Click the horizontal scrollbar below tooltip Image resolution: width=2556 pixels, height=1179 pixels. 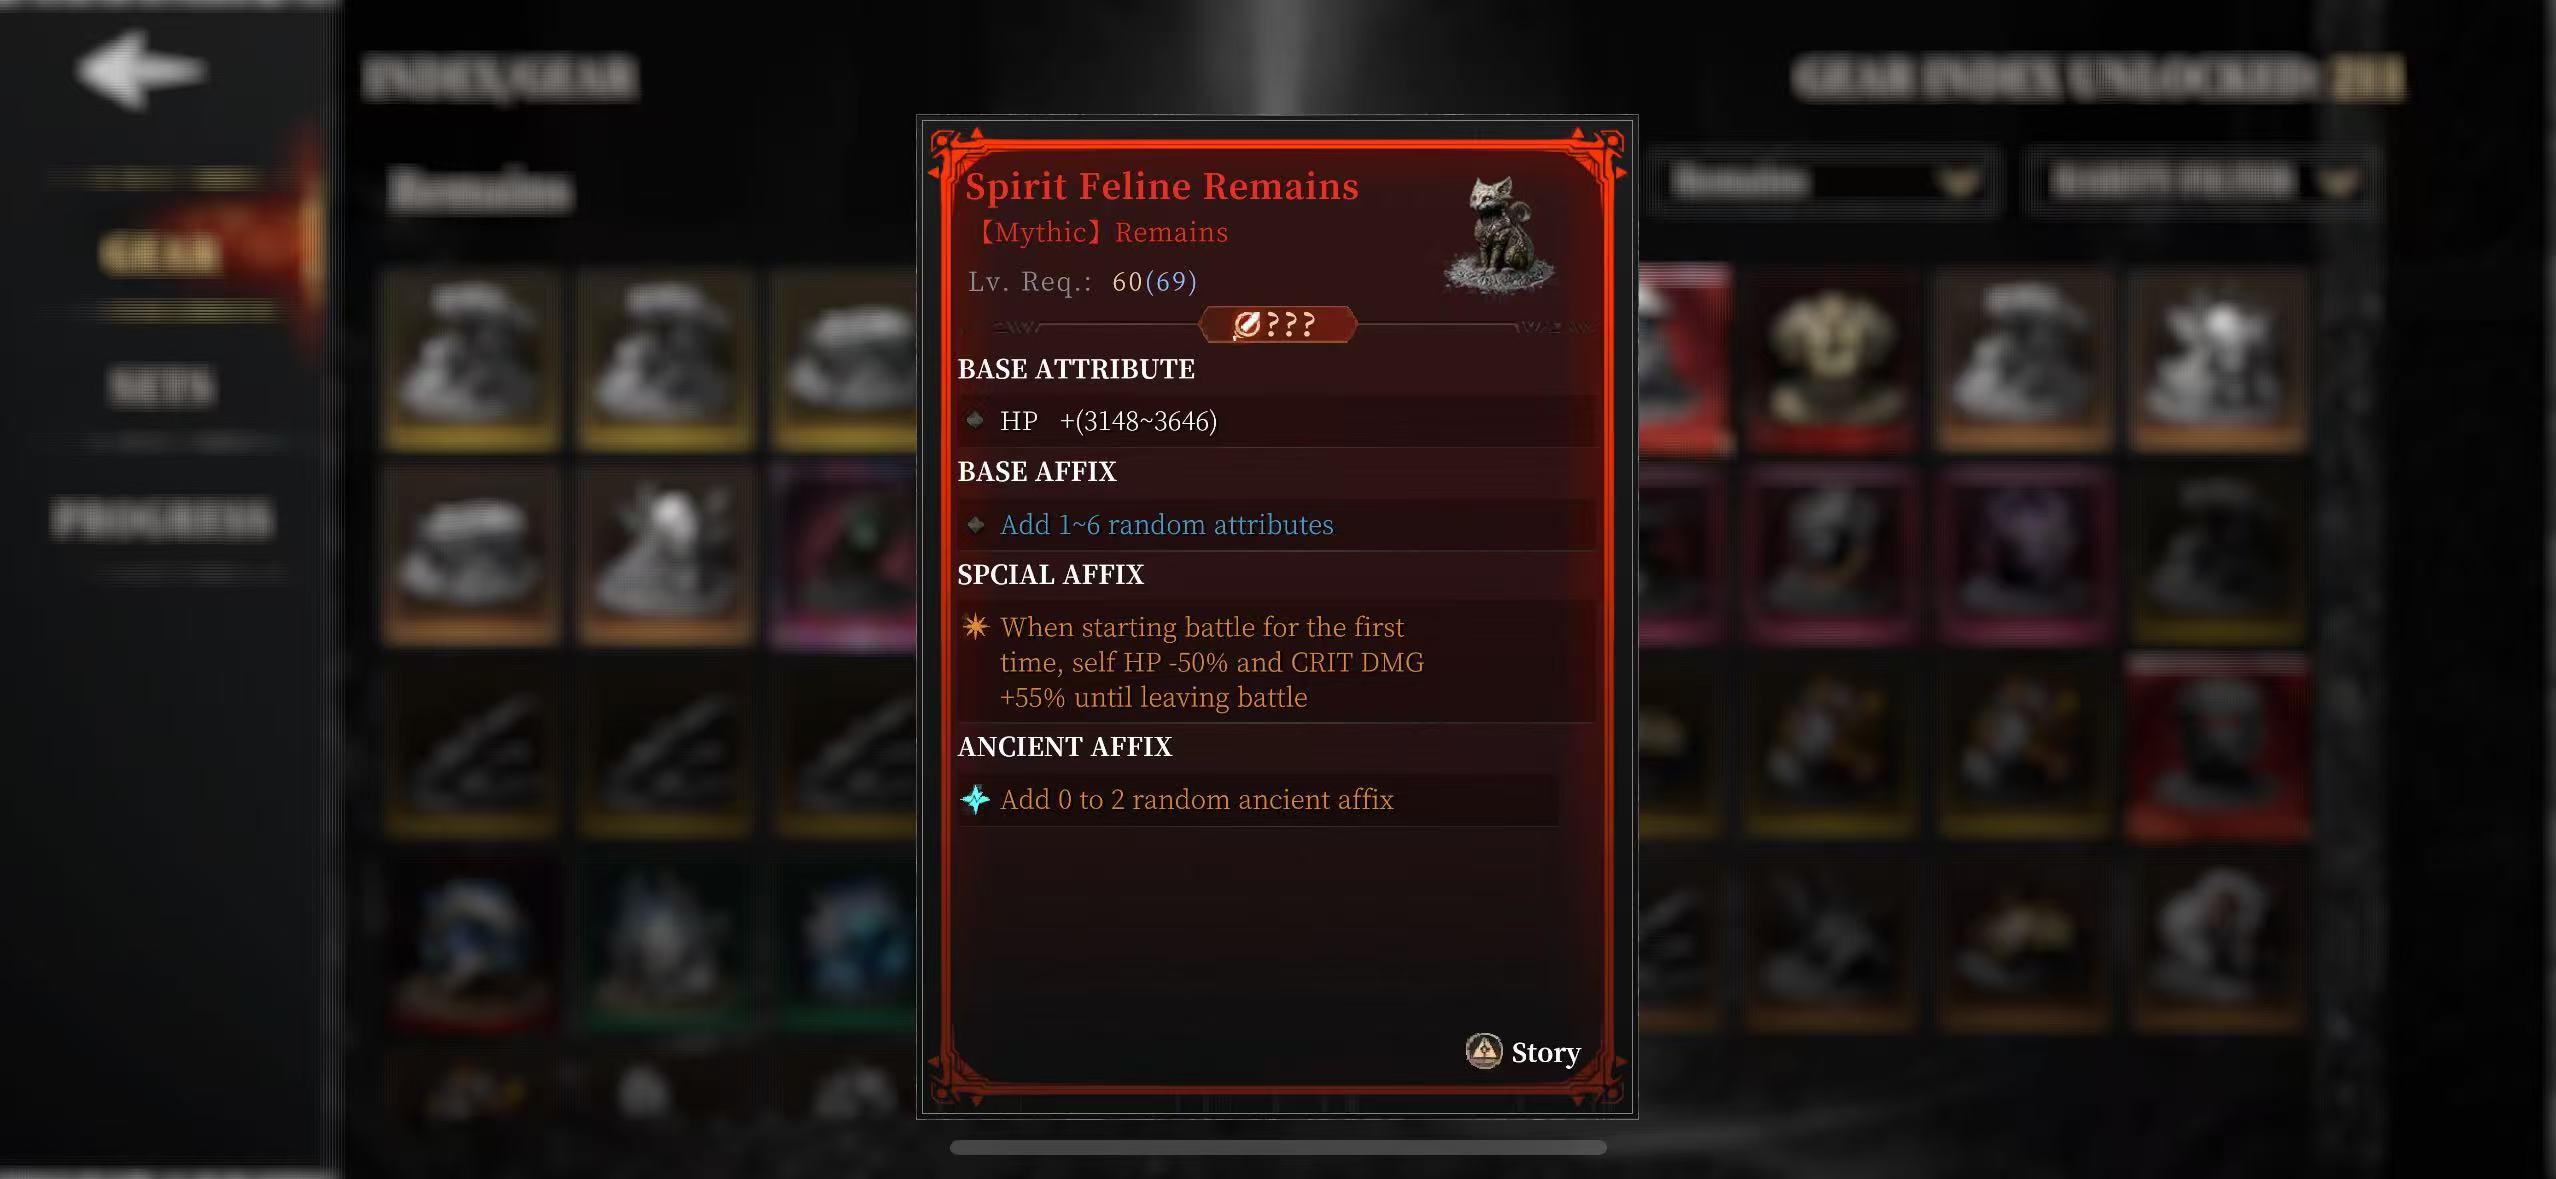[1278, 1147]
